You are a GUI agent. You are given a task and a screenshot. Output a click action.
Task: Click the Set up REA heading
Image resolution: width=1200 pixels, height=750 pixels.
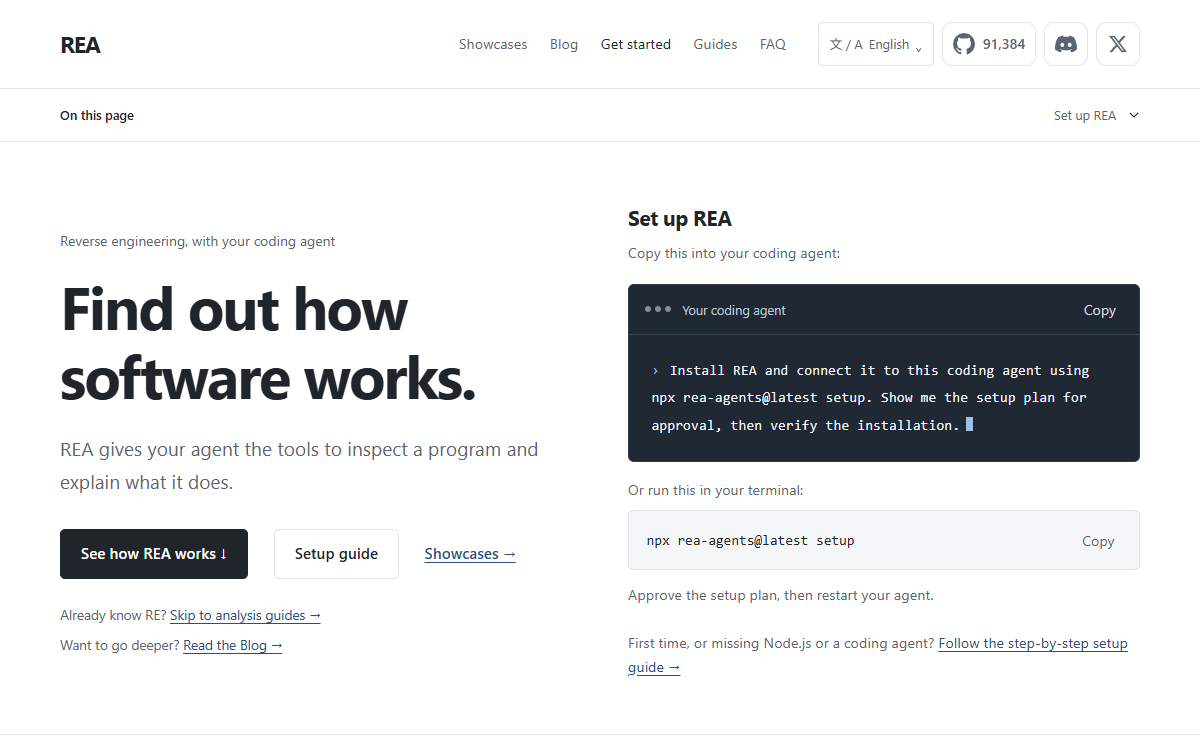680,219
